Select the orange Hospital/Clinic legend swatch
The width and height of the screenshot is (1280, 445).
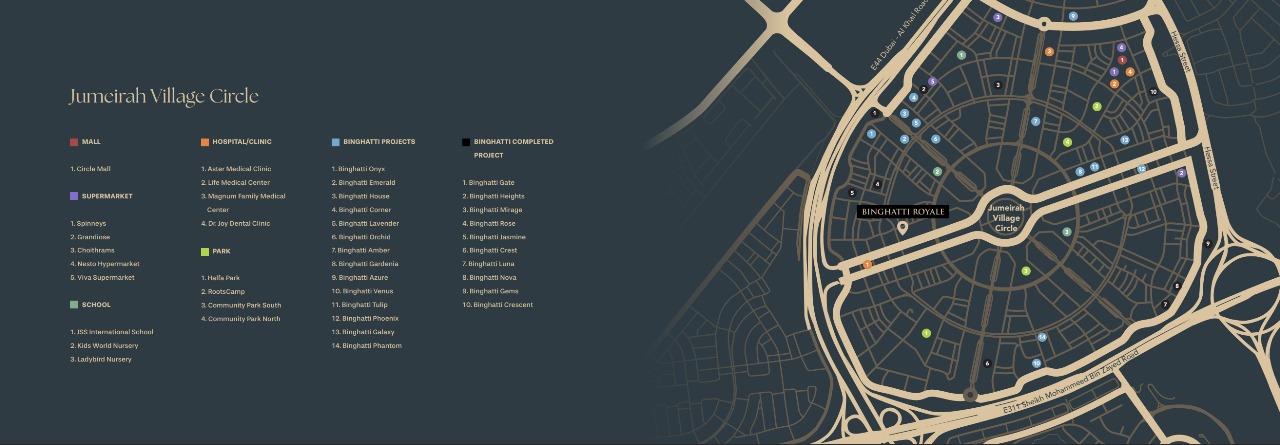[x=205, y=142]
